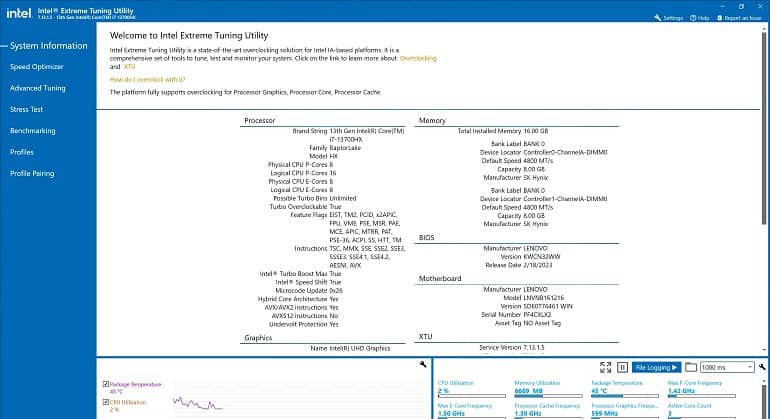Open 'How do I overclock with it?' link
The image size is (770, 419).
coord(147,80)
